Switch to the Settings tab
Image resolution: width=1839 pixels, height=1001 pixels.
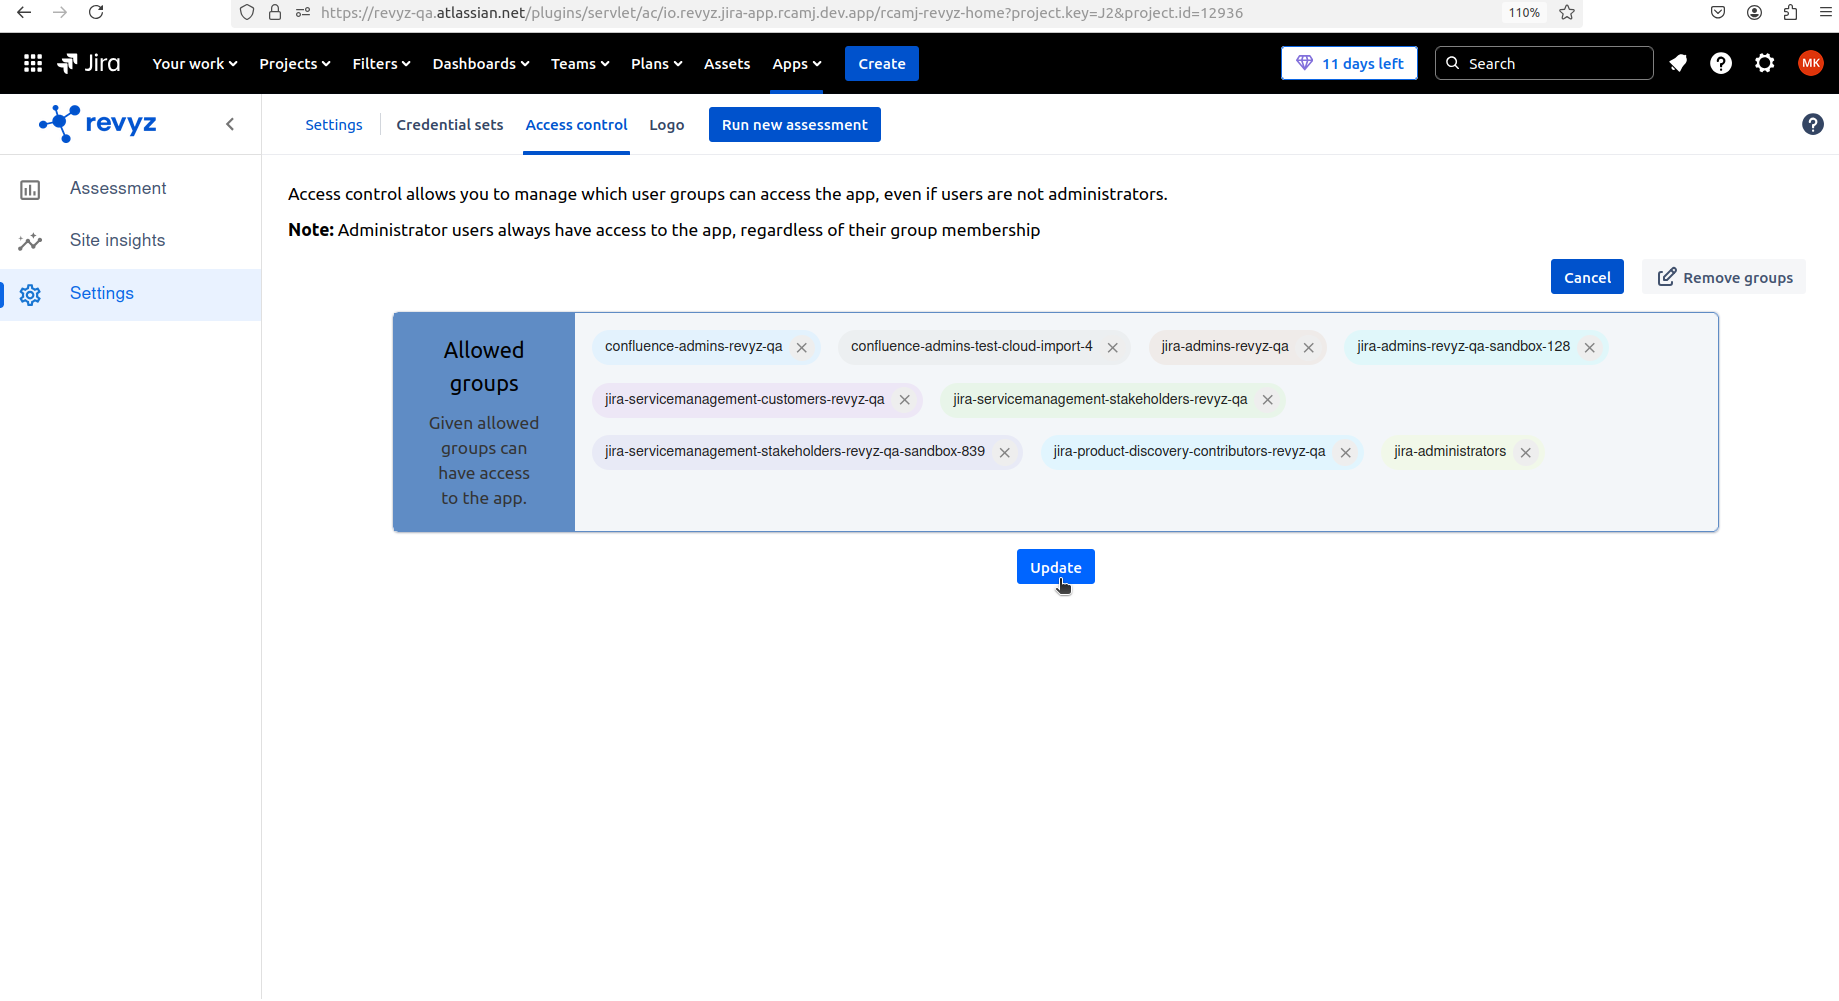click(x=334, y=125)
